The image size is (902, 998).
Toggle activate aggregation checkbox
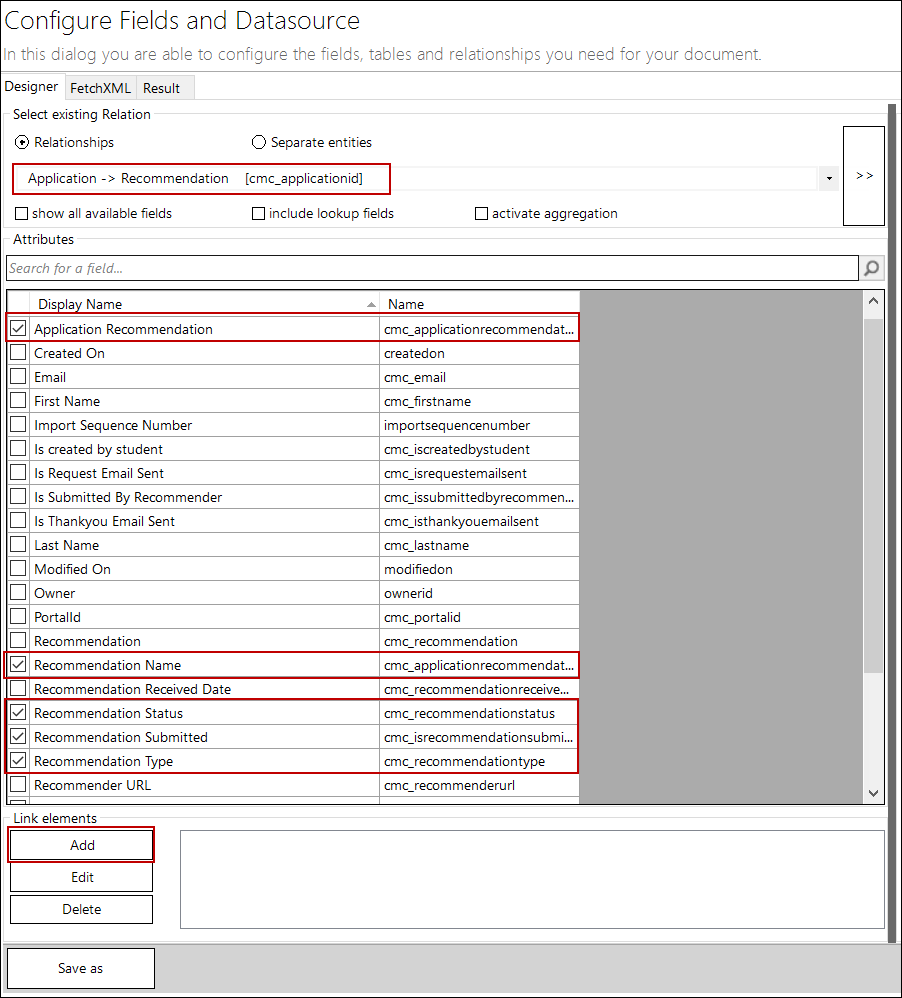[x=481, y=213]
